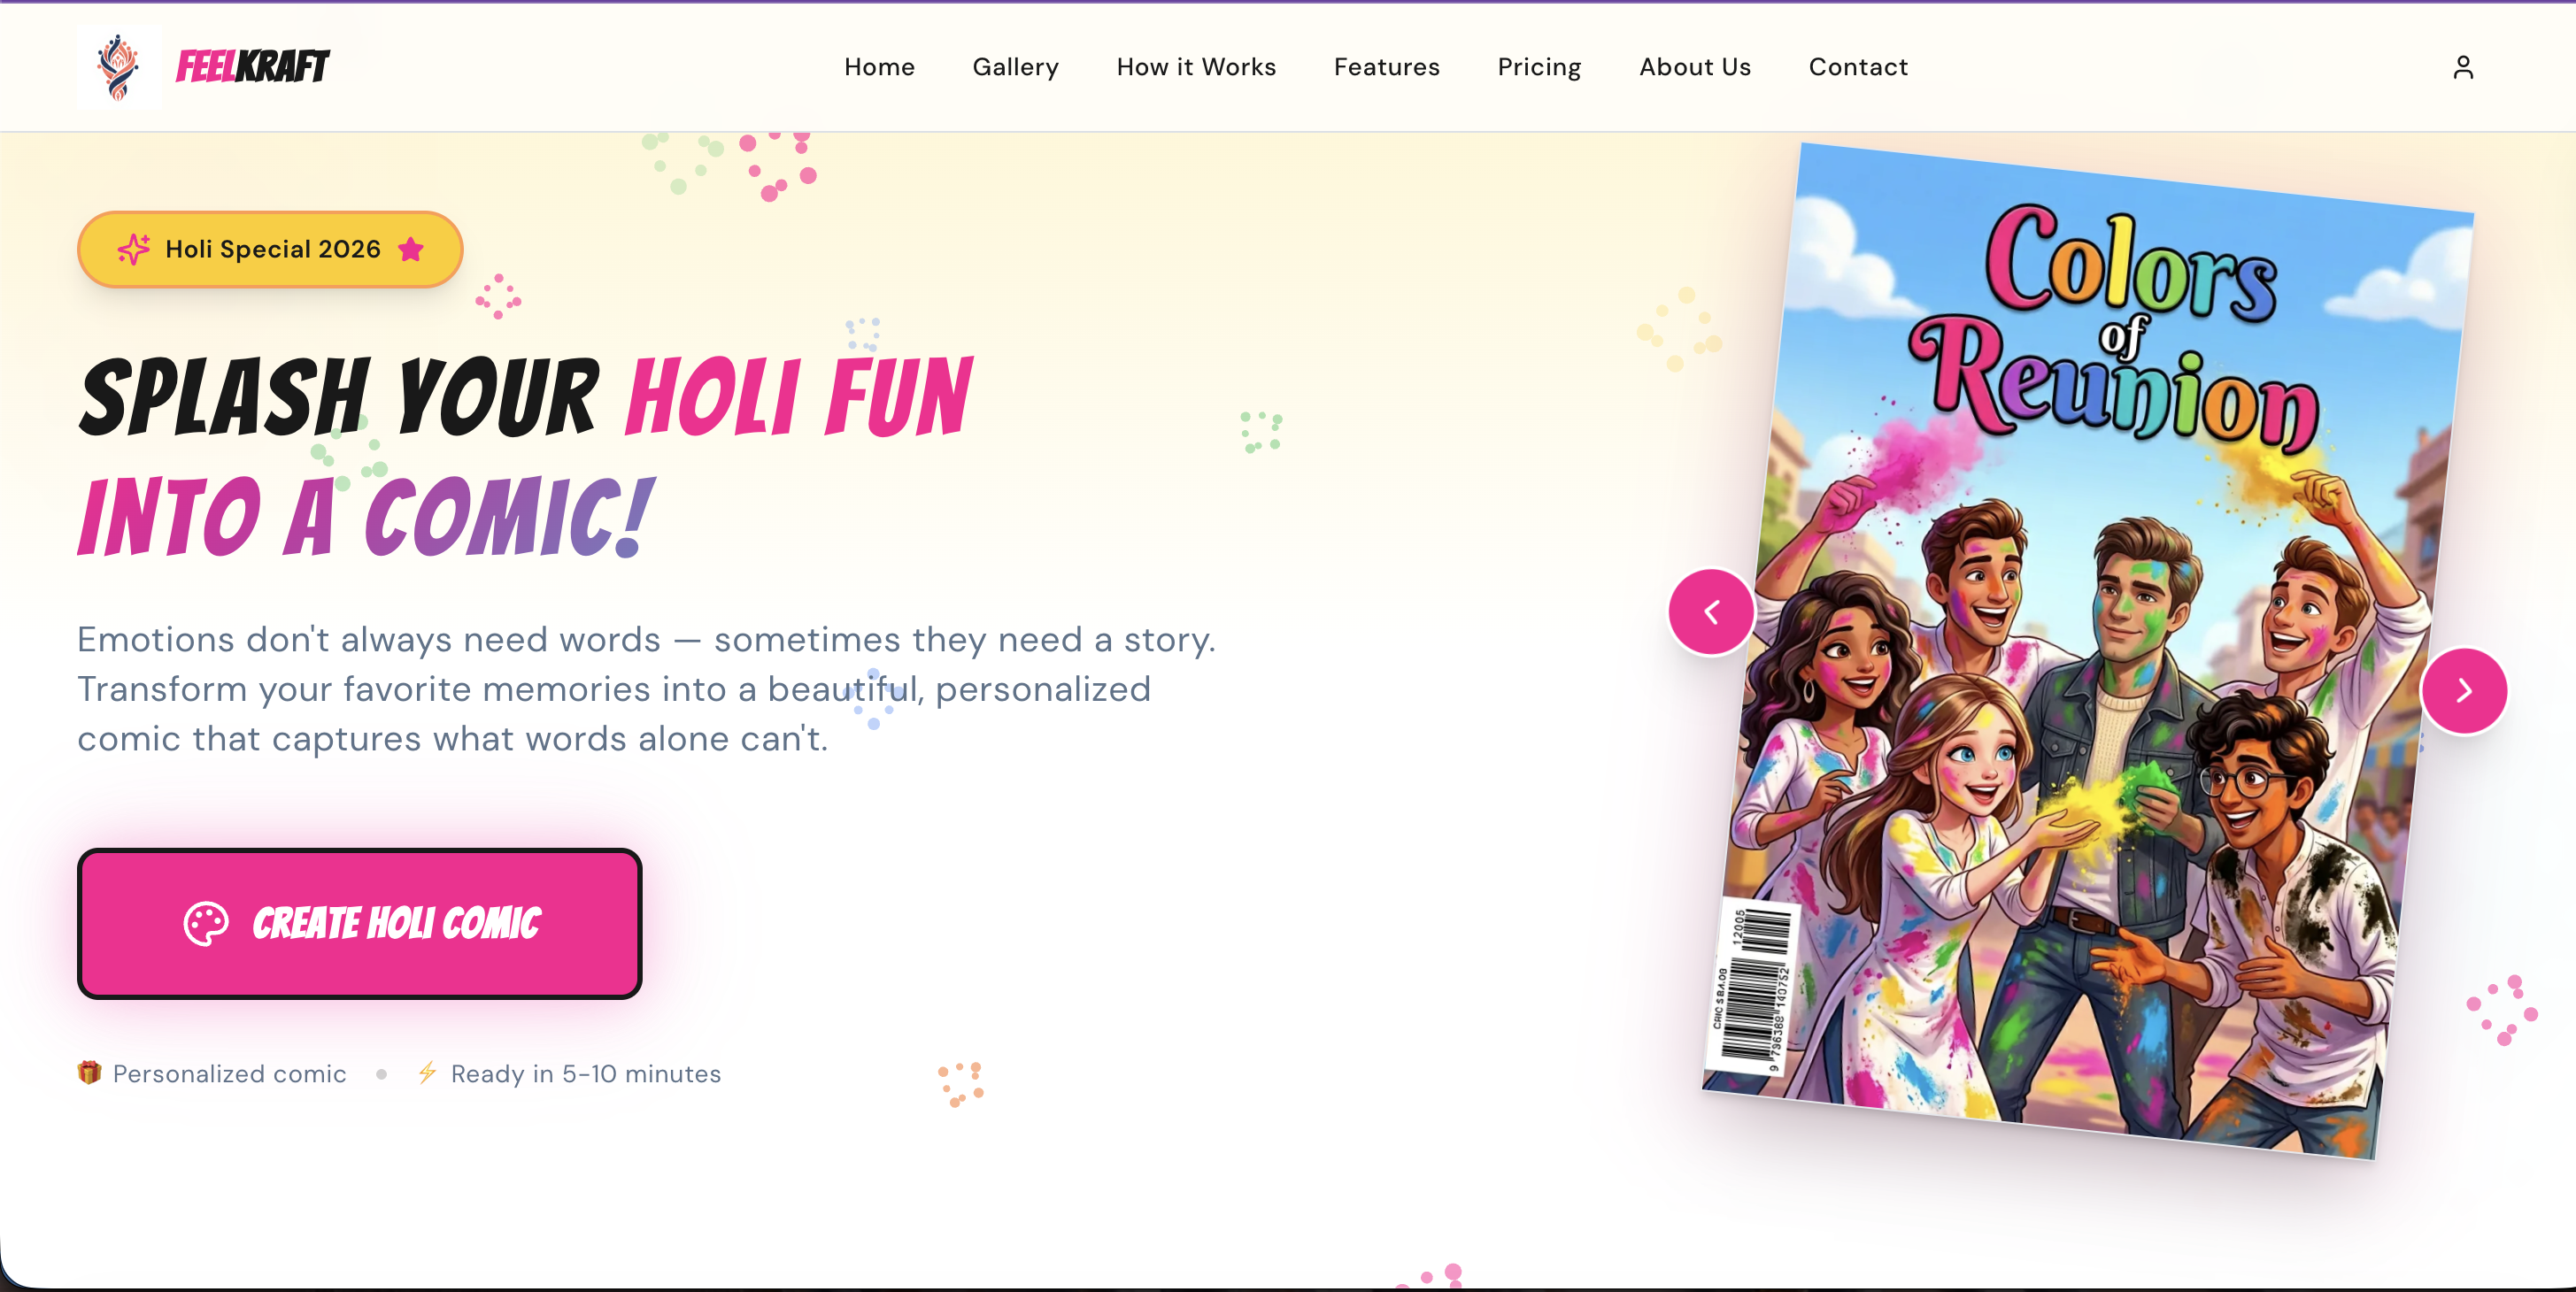Click the gift box icon near Personalized comic

coord(89,1073)
